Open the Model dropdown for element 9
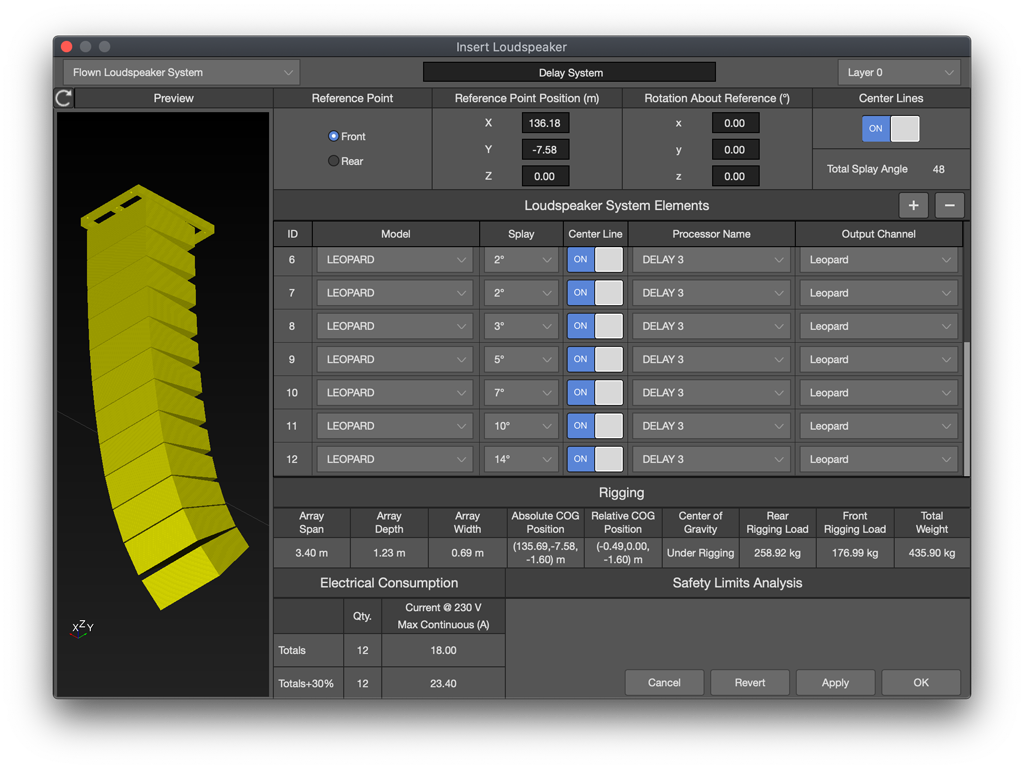1024x769 pixels. 395,359
